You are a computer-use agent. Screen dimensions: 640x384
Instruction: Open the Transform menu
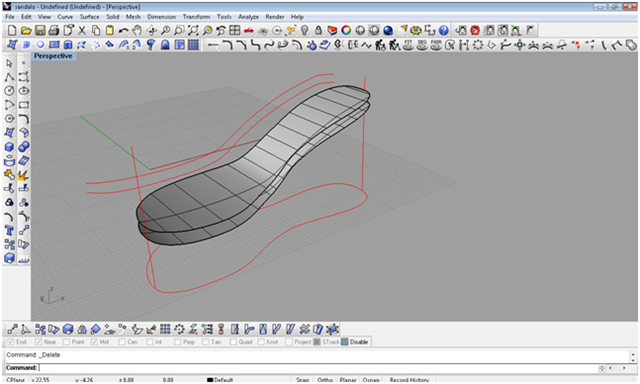pyautogui.click(x=196, y=17)
